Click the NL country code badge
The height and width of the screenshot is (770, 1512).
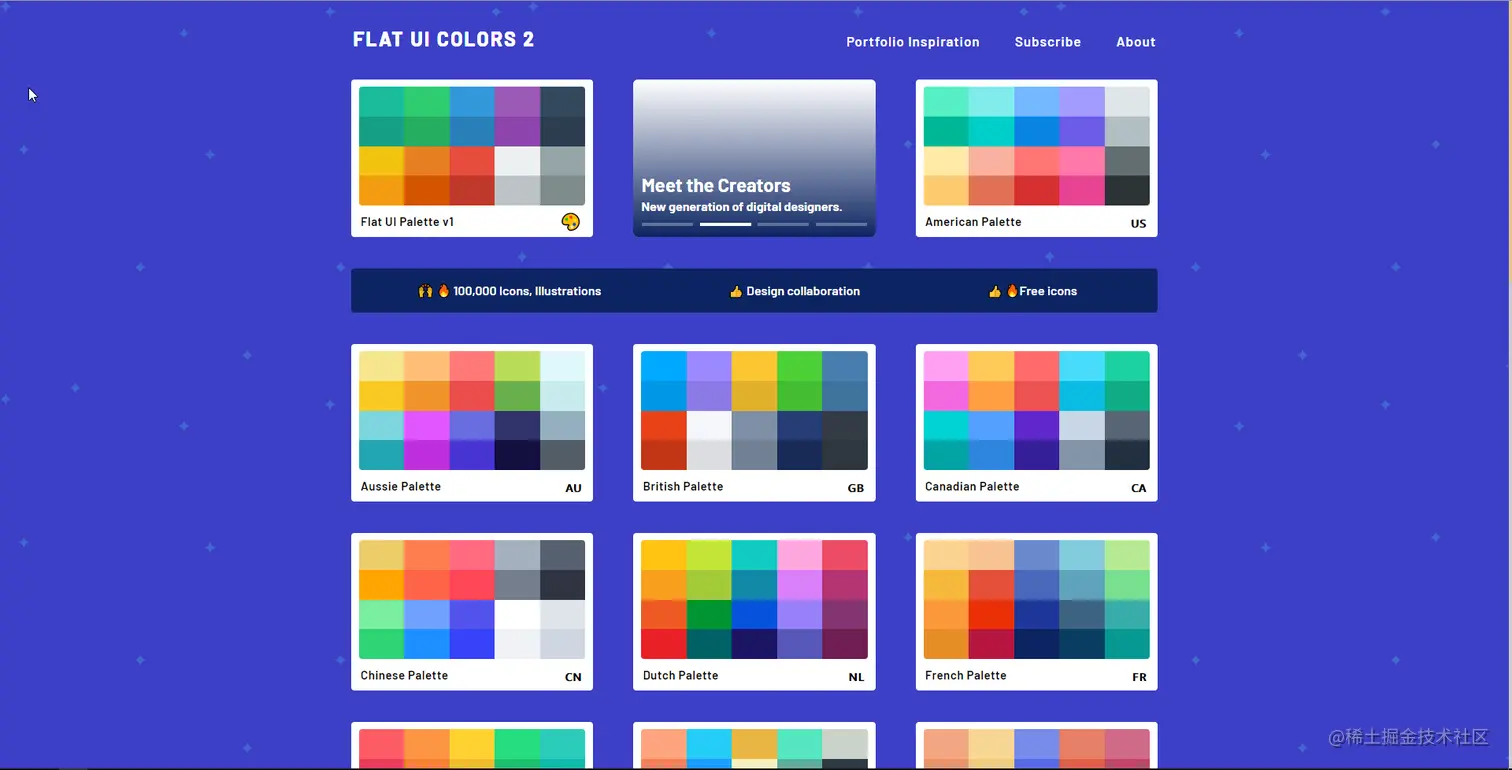pos(856,678)
